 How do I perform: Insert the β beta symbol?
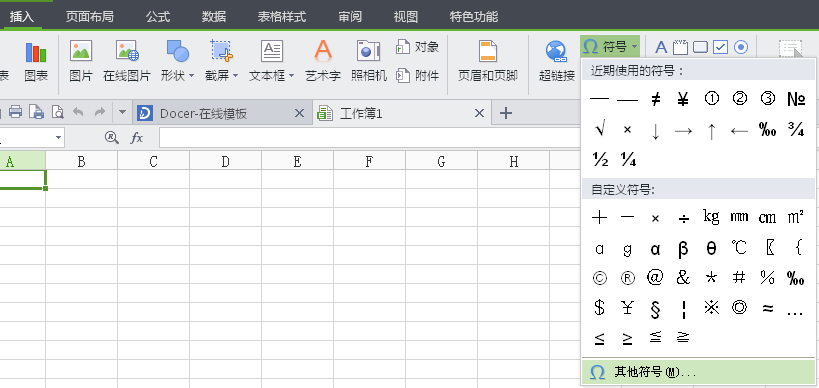(683, 249)
